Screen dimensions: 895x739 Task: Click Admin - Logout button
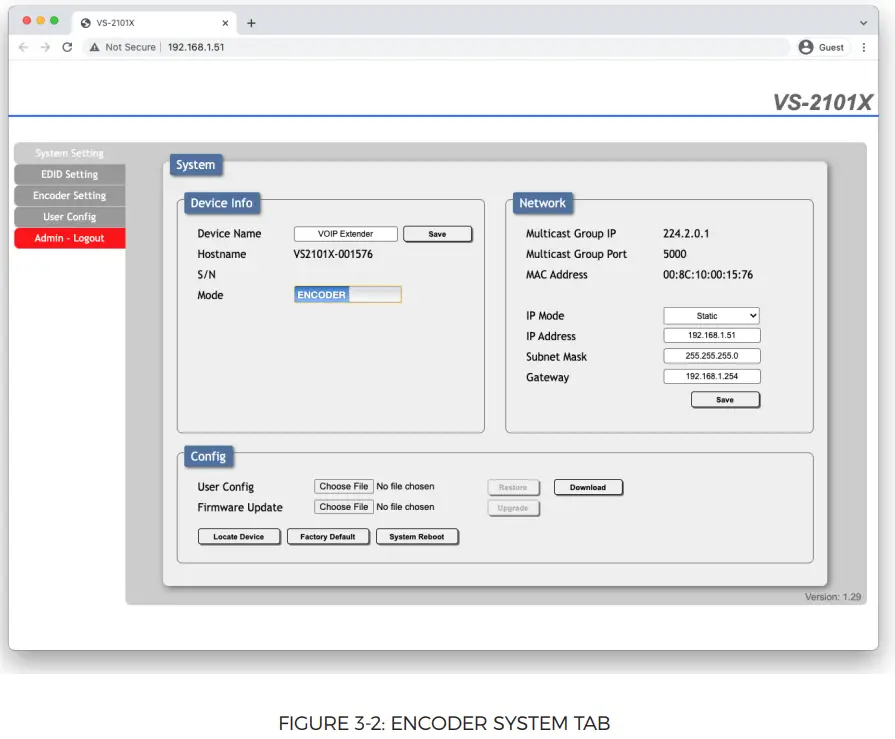(x=70, y=238)
